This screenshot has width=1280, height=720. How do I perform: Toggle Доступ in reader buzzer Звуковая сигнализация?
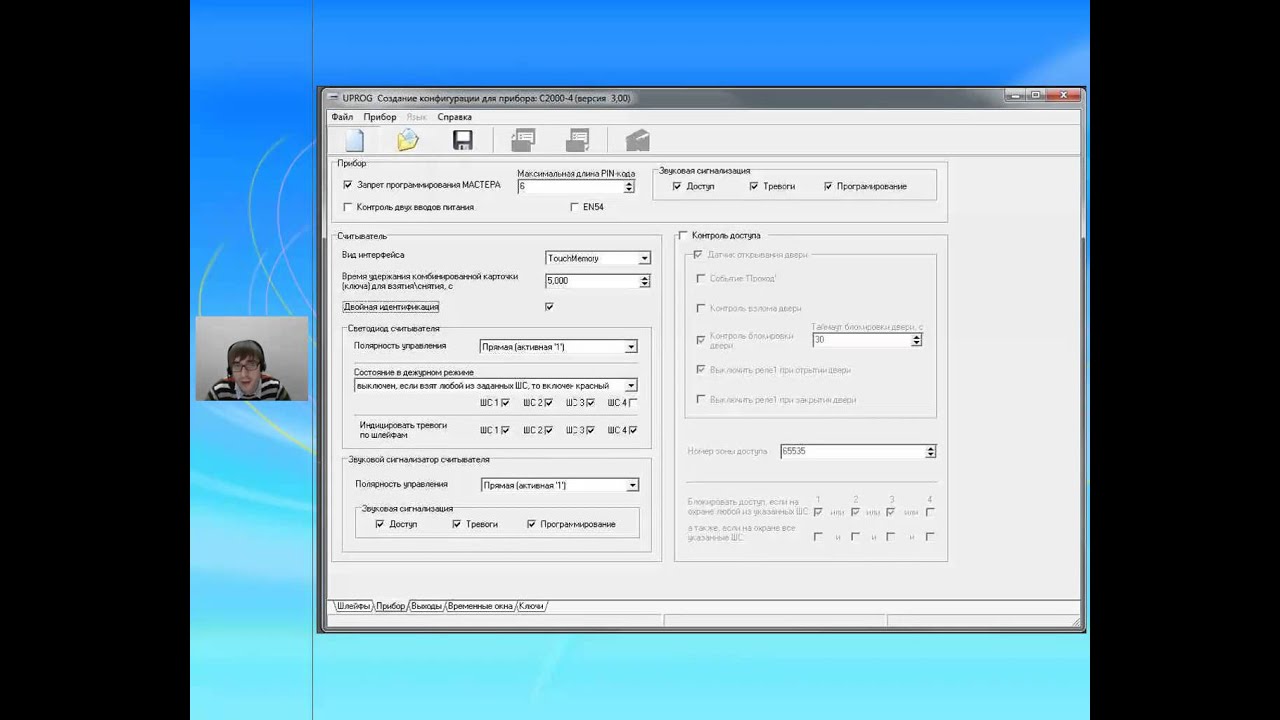tap(380, 524)
